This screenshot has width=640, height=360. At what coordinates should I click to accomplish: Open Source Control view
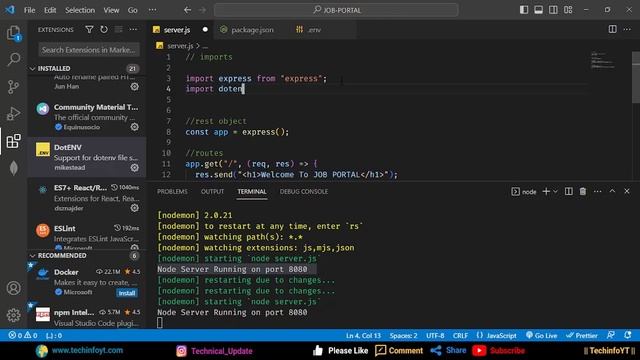pyautogui.click(x=13, y=87)
